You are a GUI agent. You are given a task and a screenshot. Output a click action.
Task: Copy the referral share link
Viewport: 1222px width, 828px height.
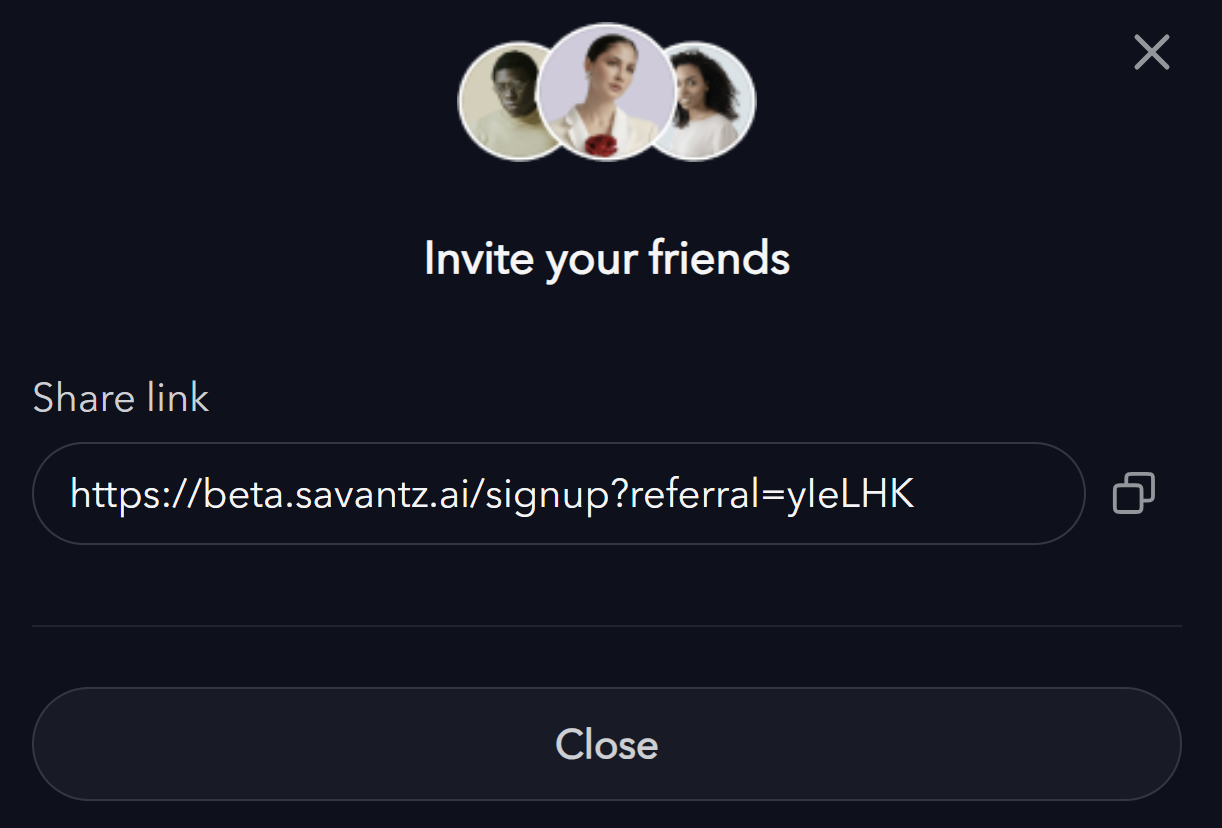[1134, 493]
